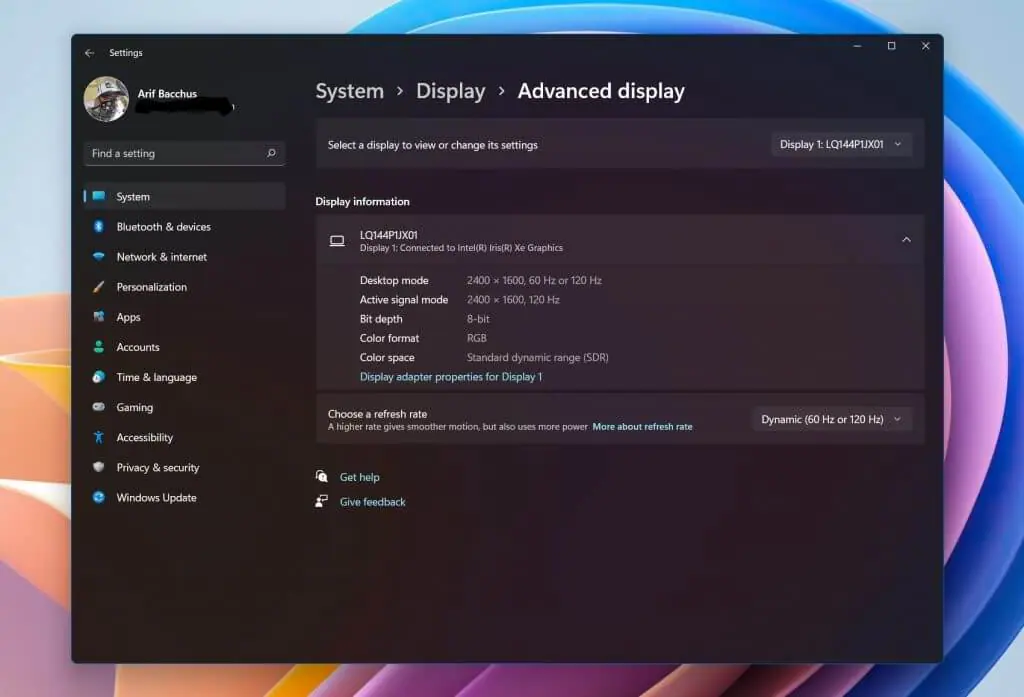Click the Get help link

click(x=359, y=477)
